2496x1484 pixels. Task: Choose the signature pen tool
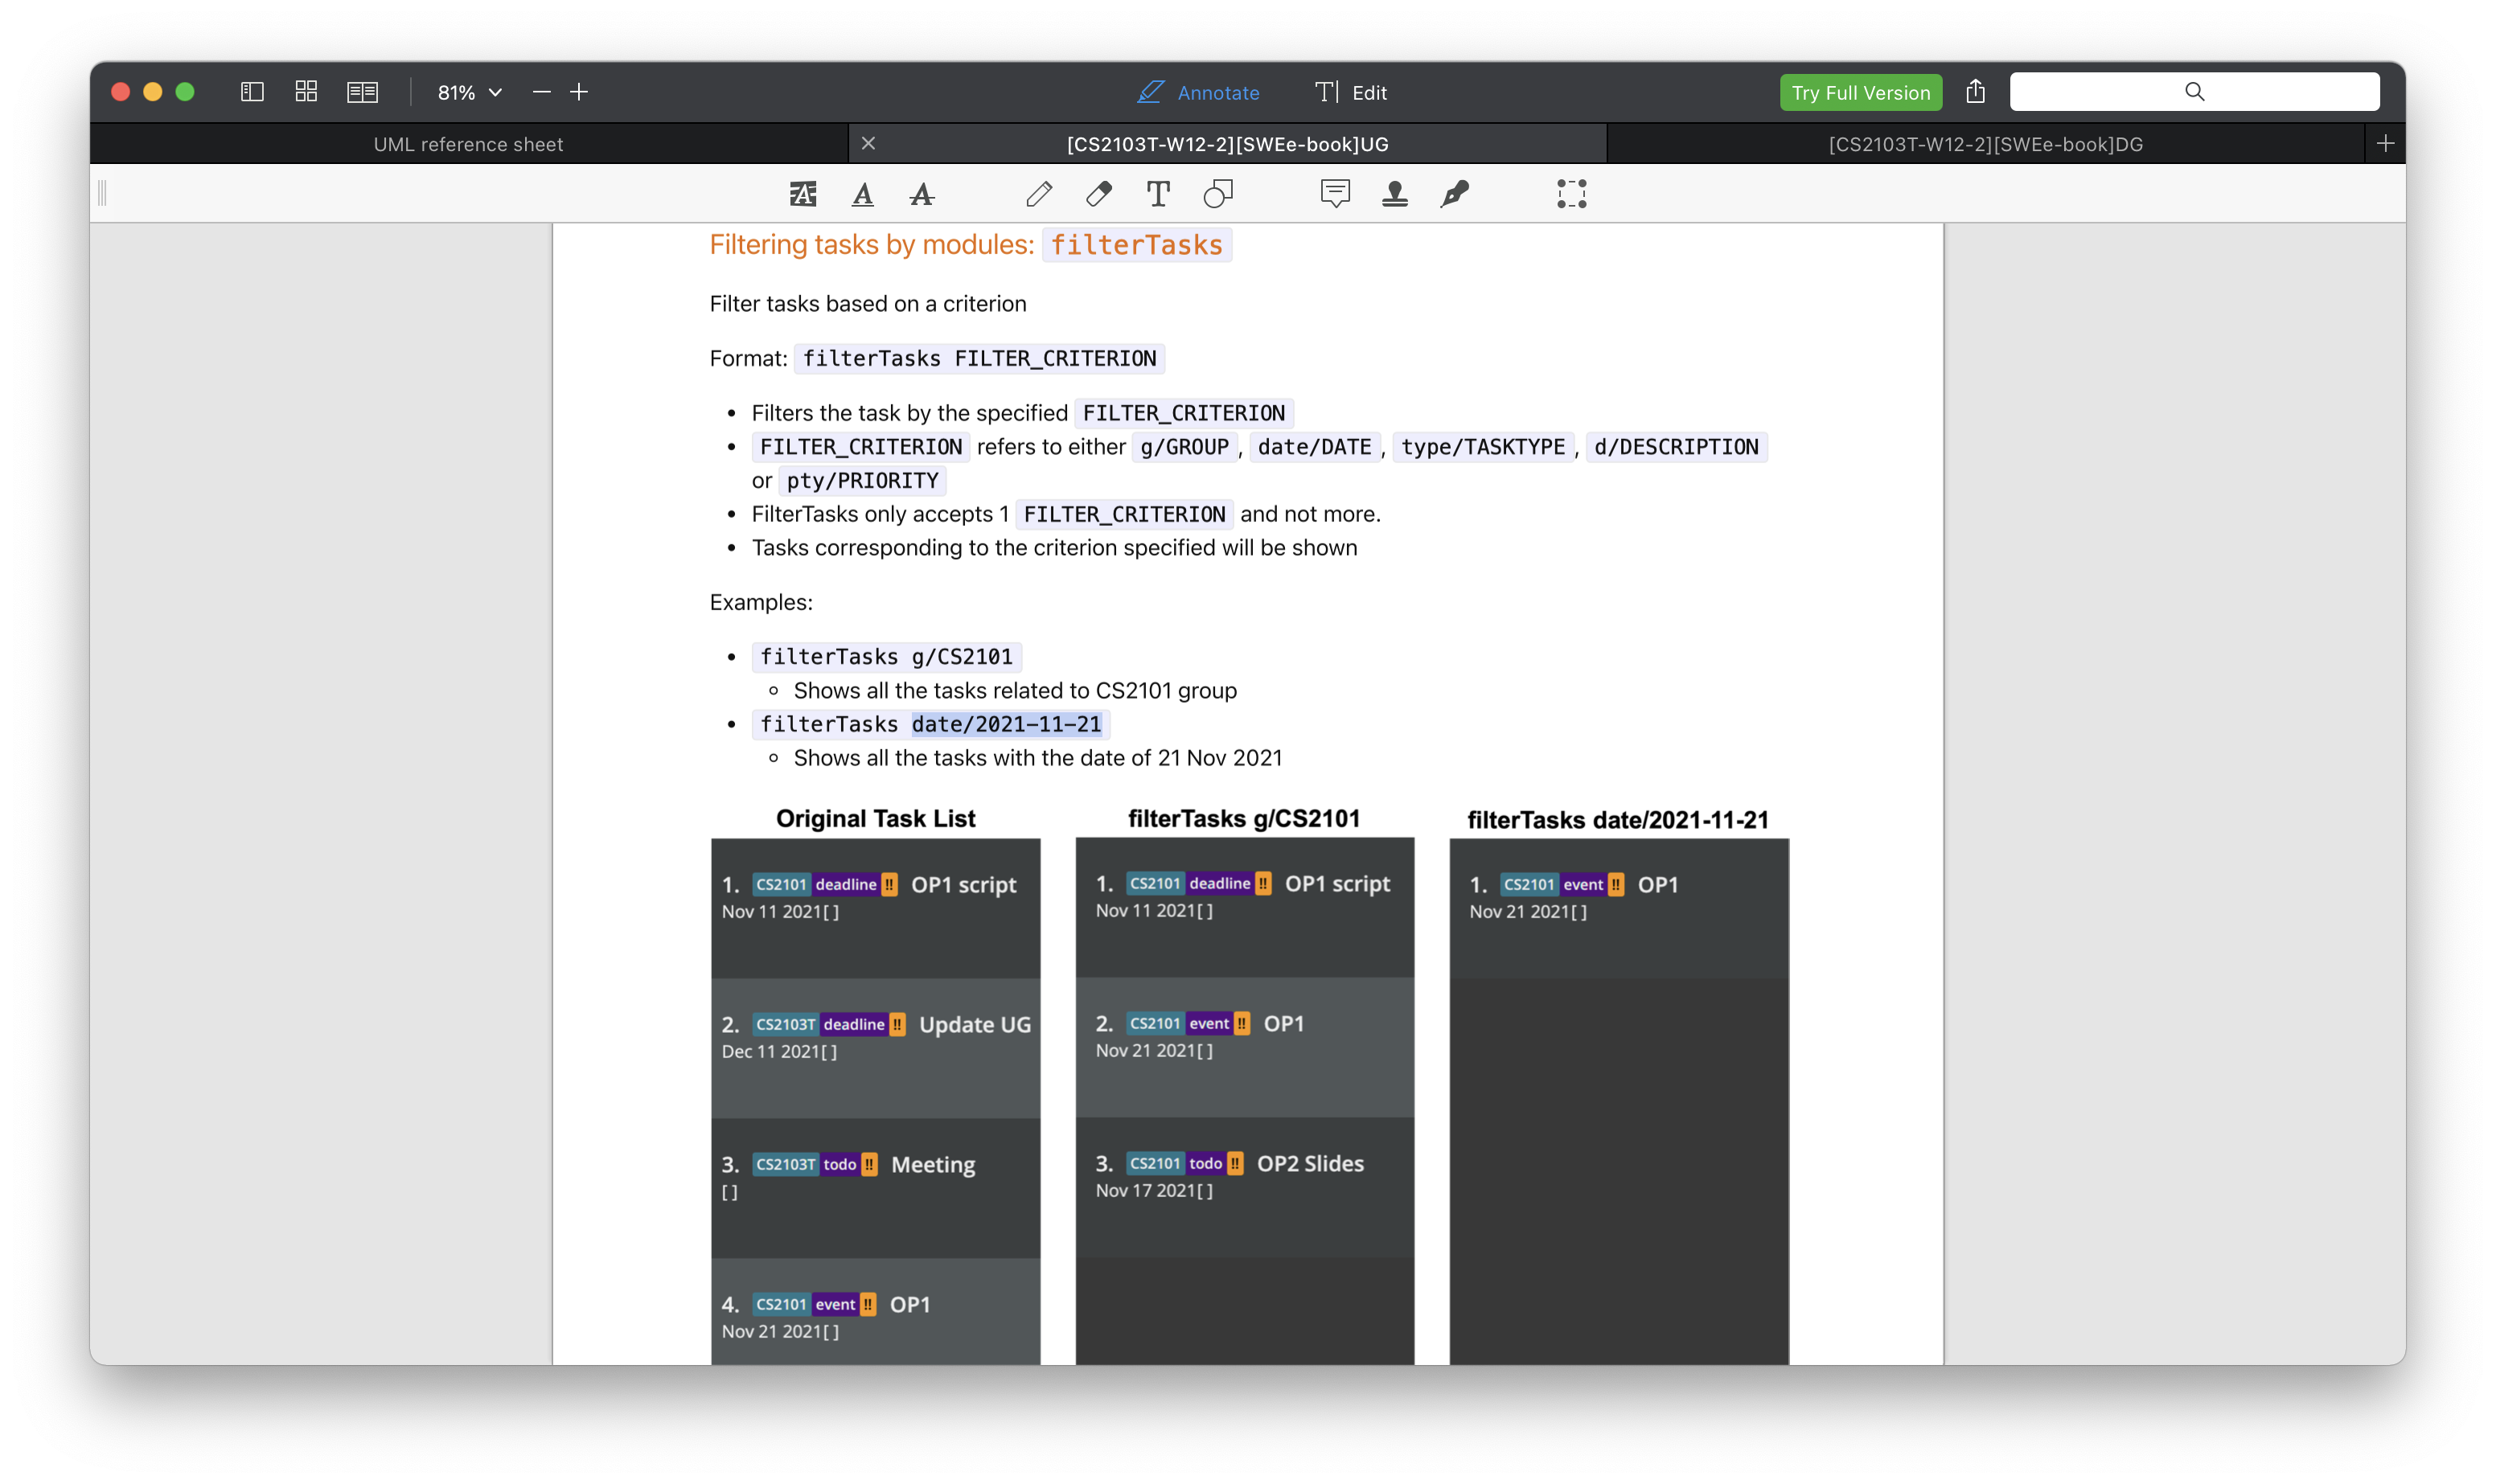pos(1455,194)
